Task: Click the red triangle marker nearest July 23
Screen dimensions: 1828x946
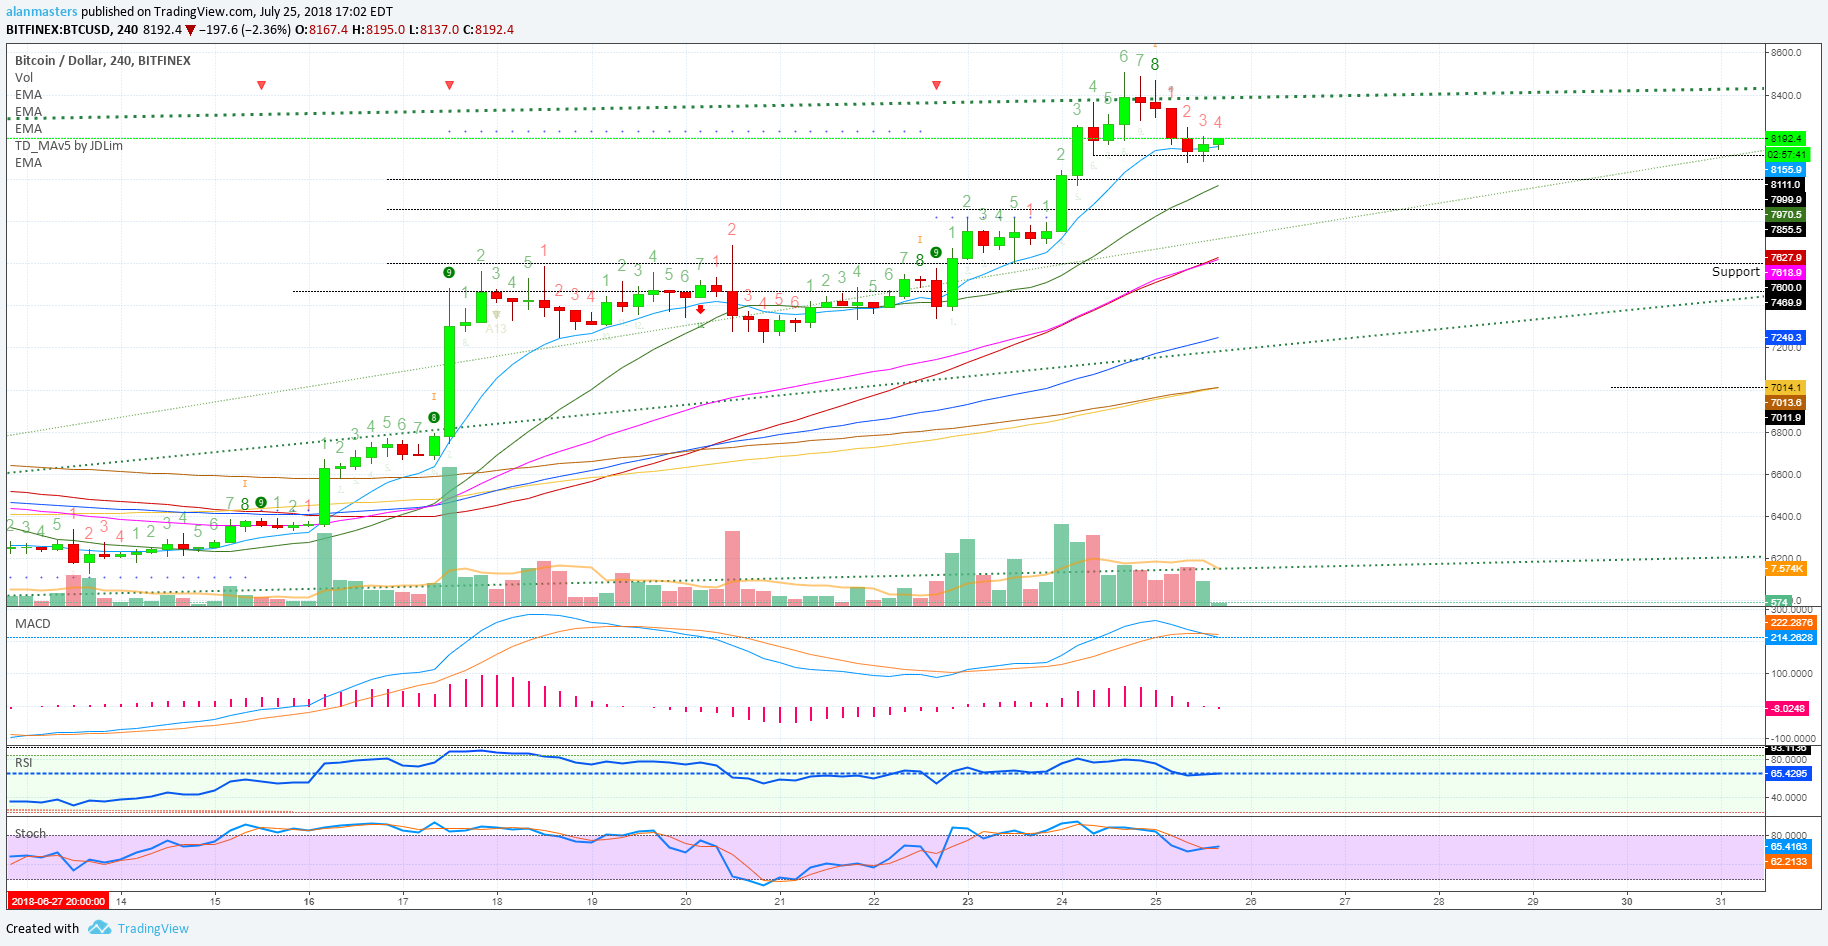Action: pos(936,86)
